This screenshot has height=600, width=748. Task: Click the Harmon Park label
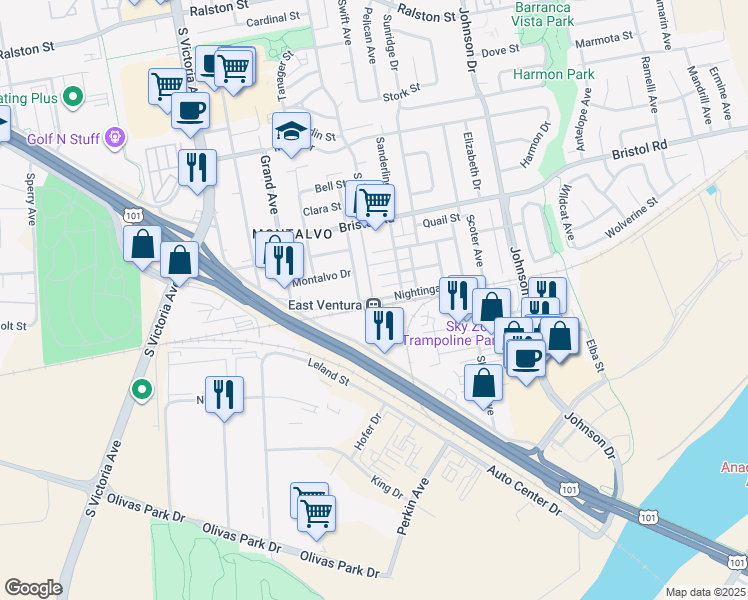[553, 74]
